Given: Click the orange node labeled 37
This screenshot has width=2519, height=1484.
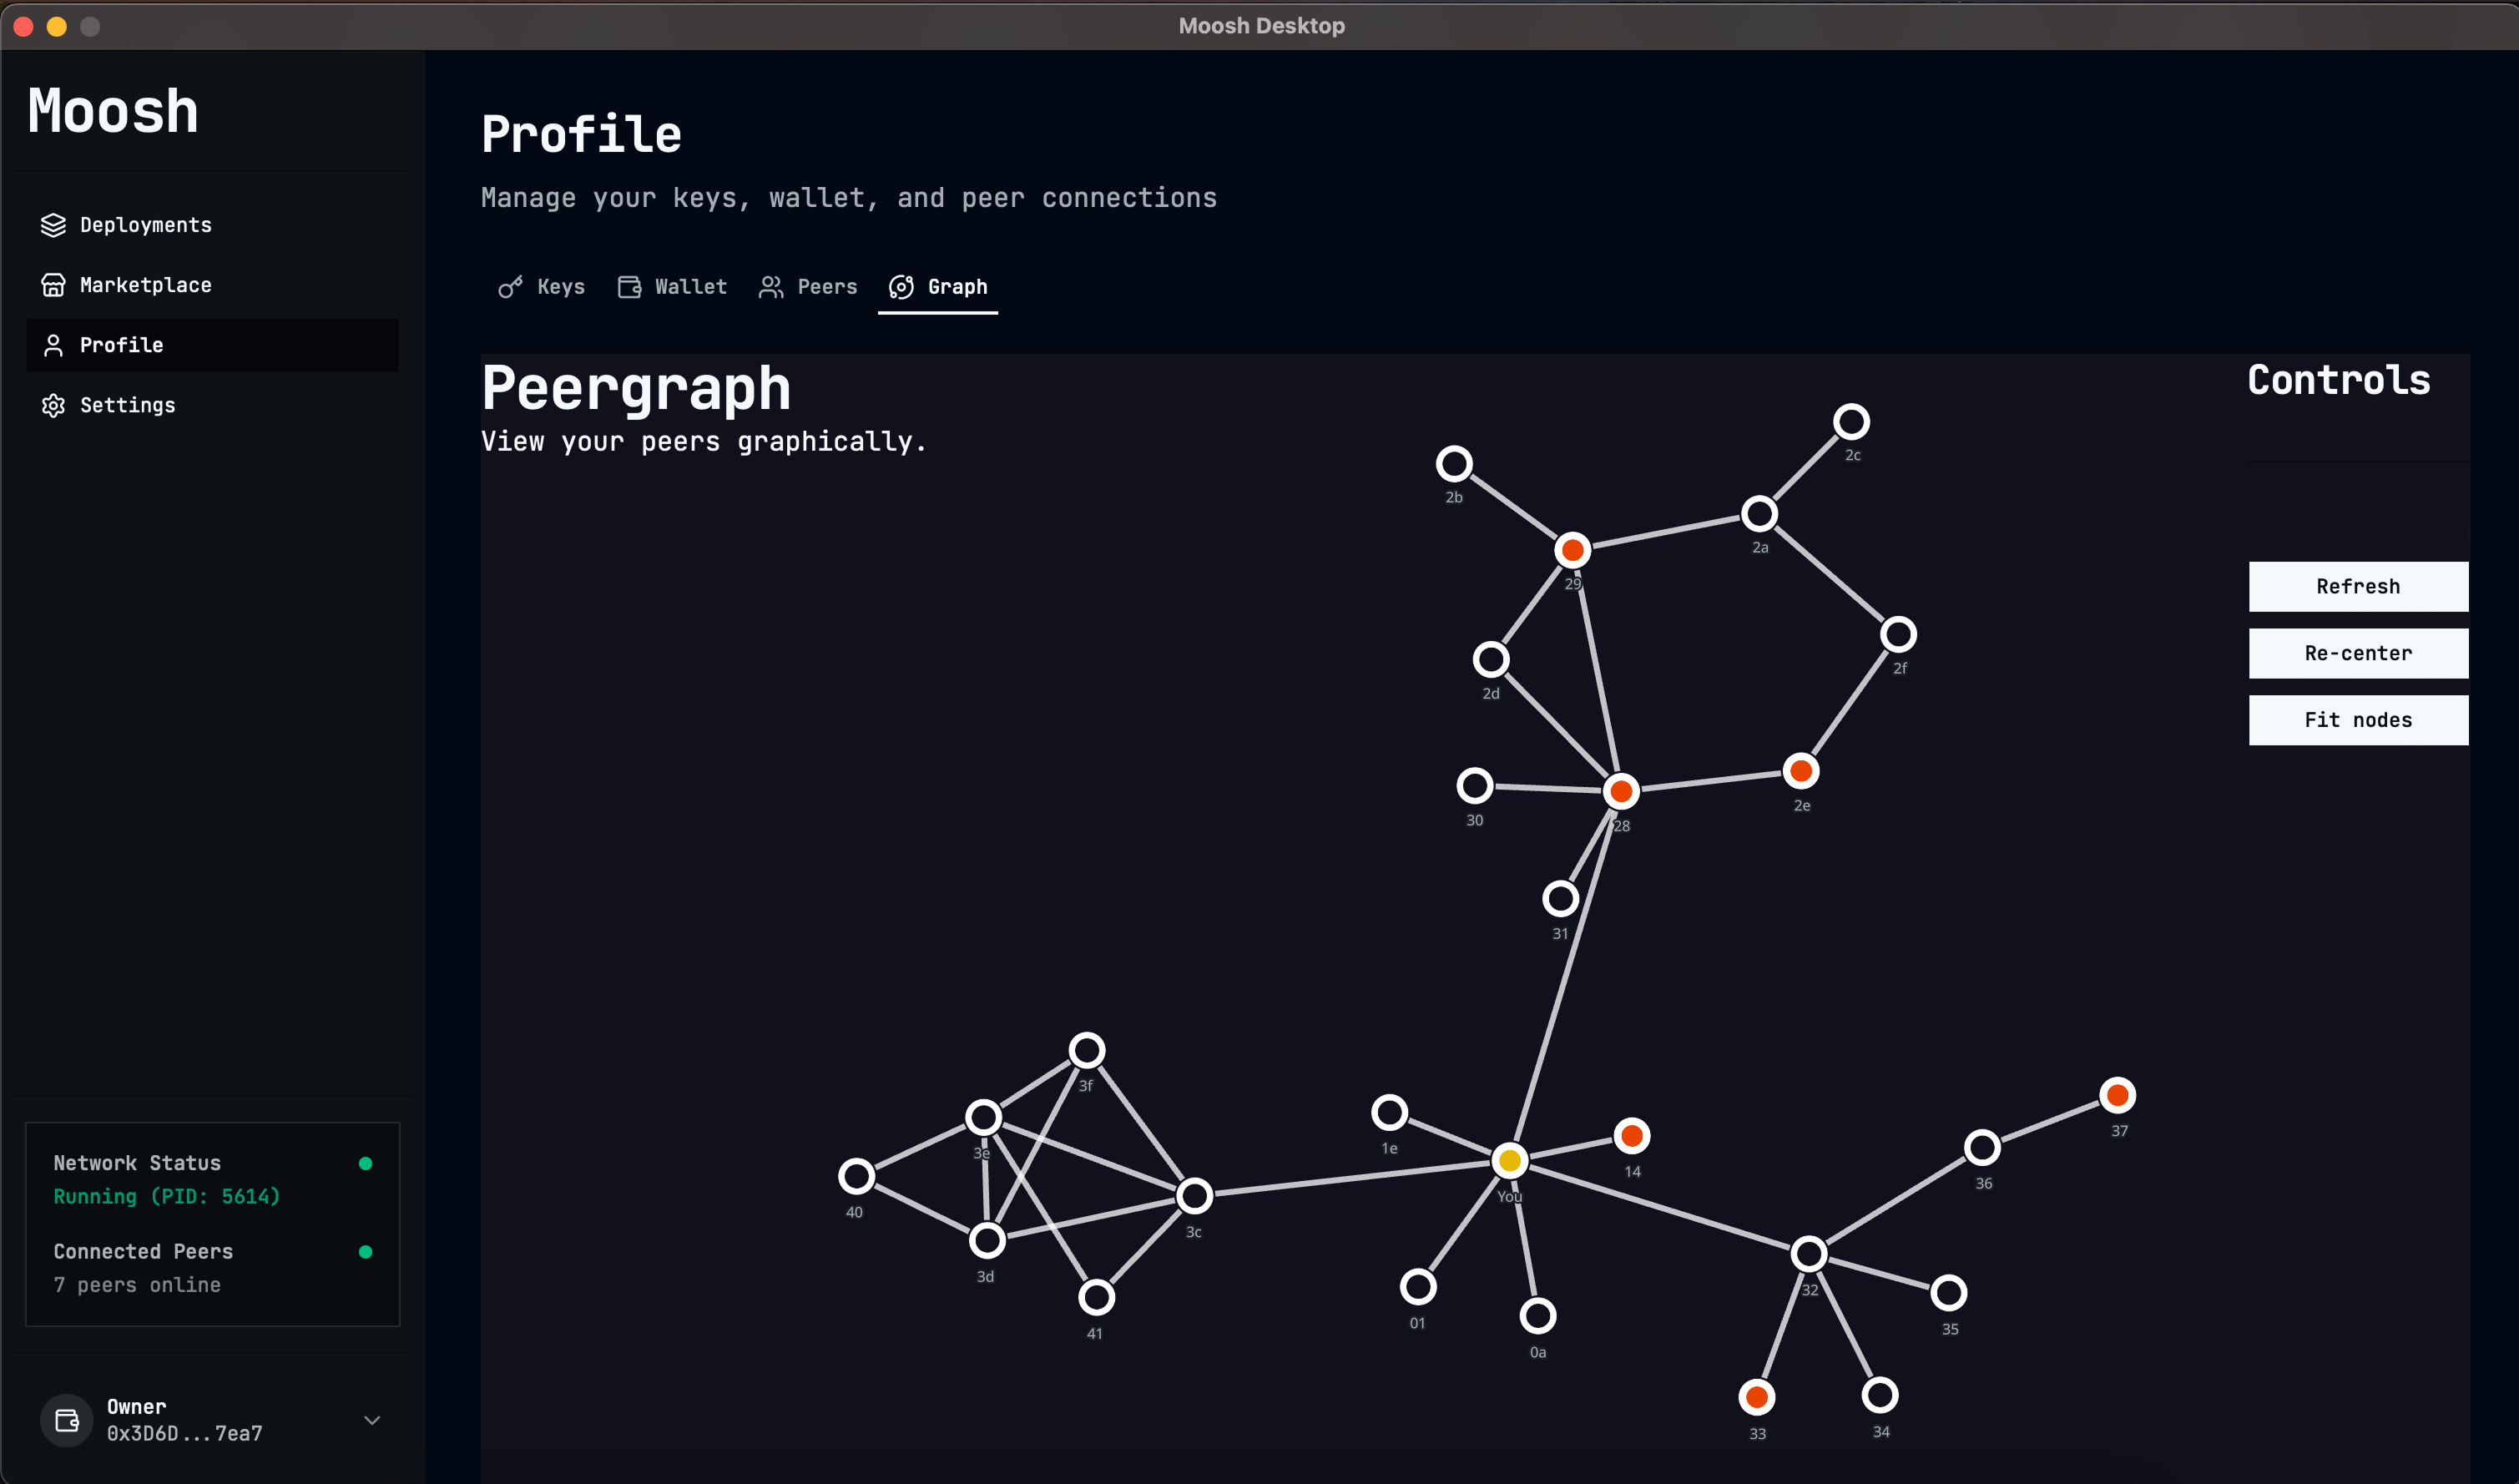Looking at the screenshot, I should tap(2116, 1095).
